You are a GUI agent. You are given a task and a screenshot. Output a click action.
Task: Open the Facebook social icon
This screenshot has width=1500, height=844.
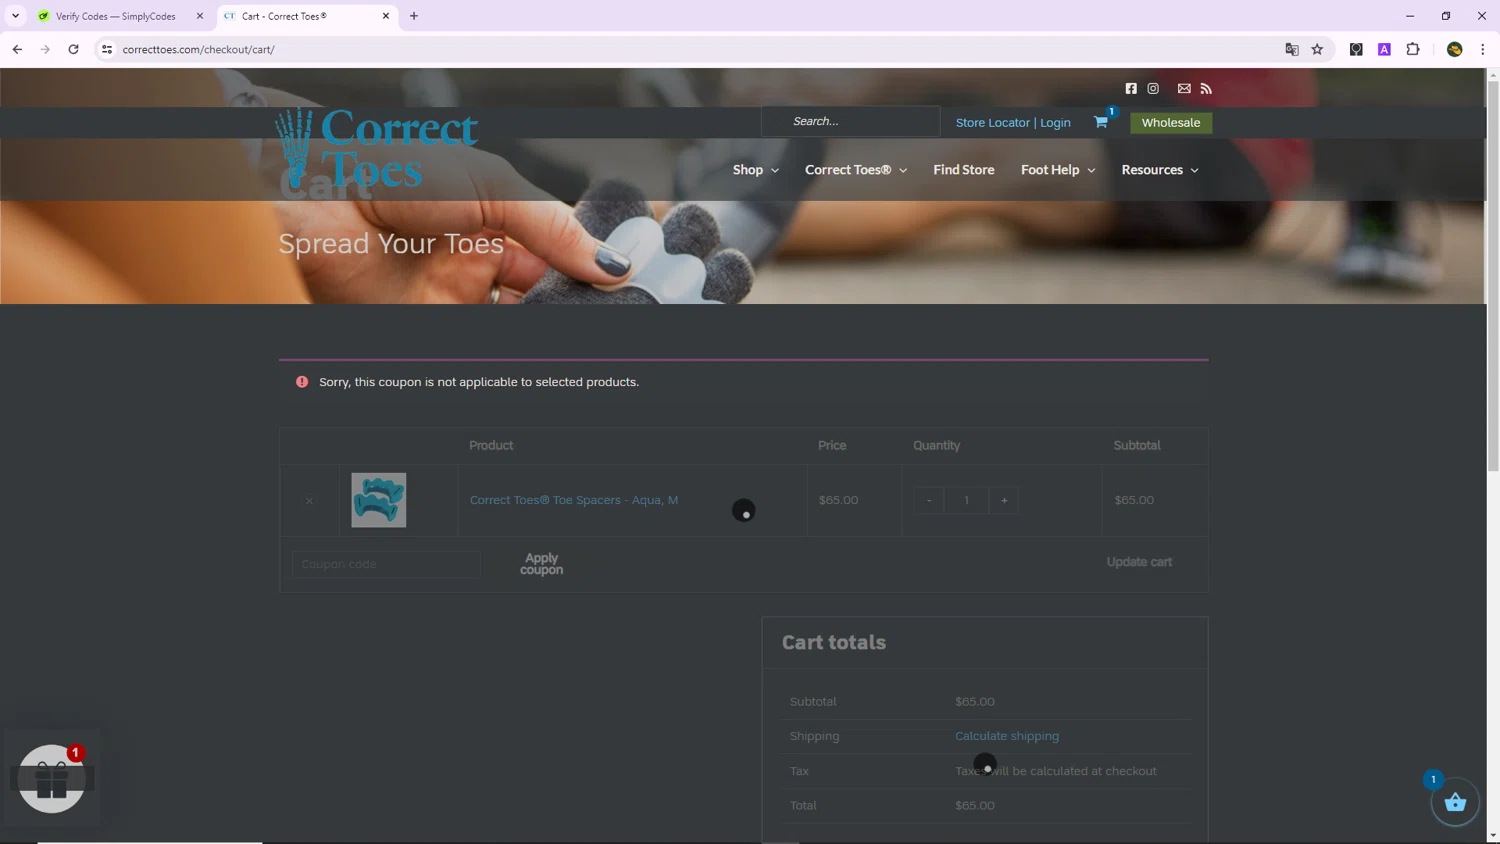[1131, 89]
